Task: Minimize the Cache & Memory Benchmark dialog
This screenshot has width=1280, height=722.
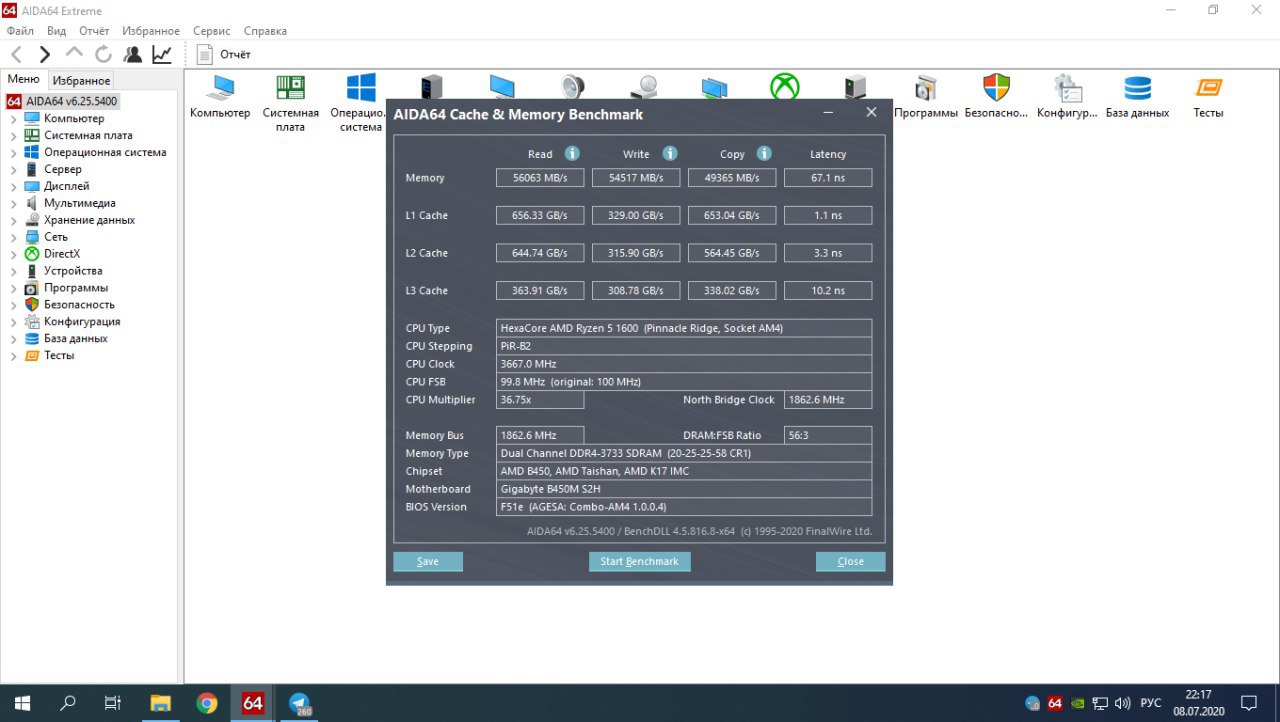Action: tap(830, 113)
